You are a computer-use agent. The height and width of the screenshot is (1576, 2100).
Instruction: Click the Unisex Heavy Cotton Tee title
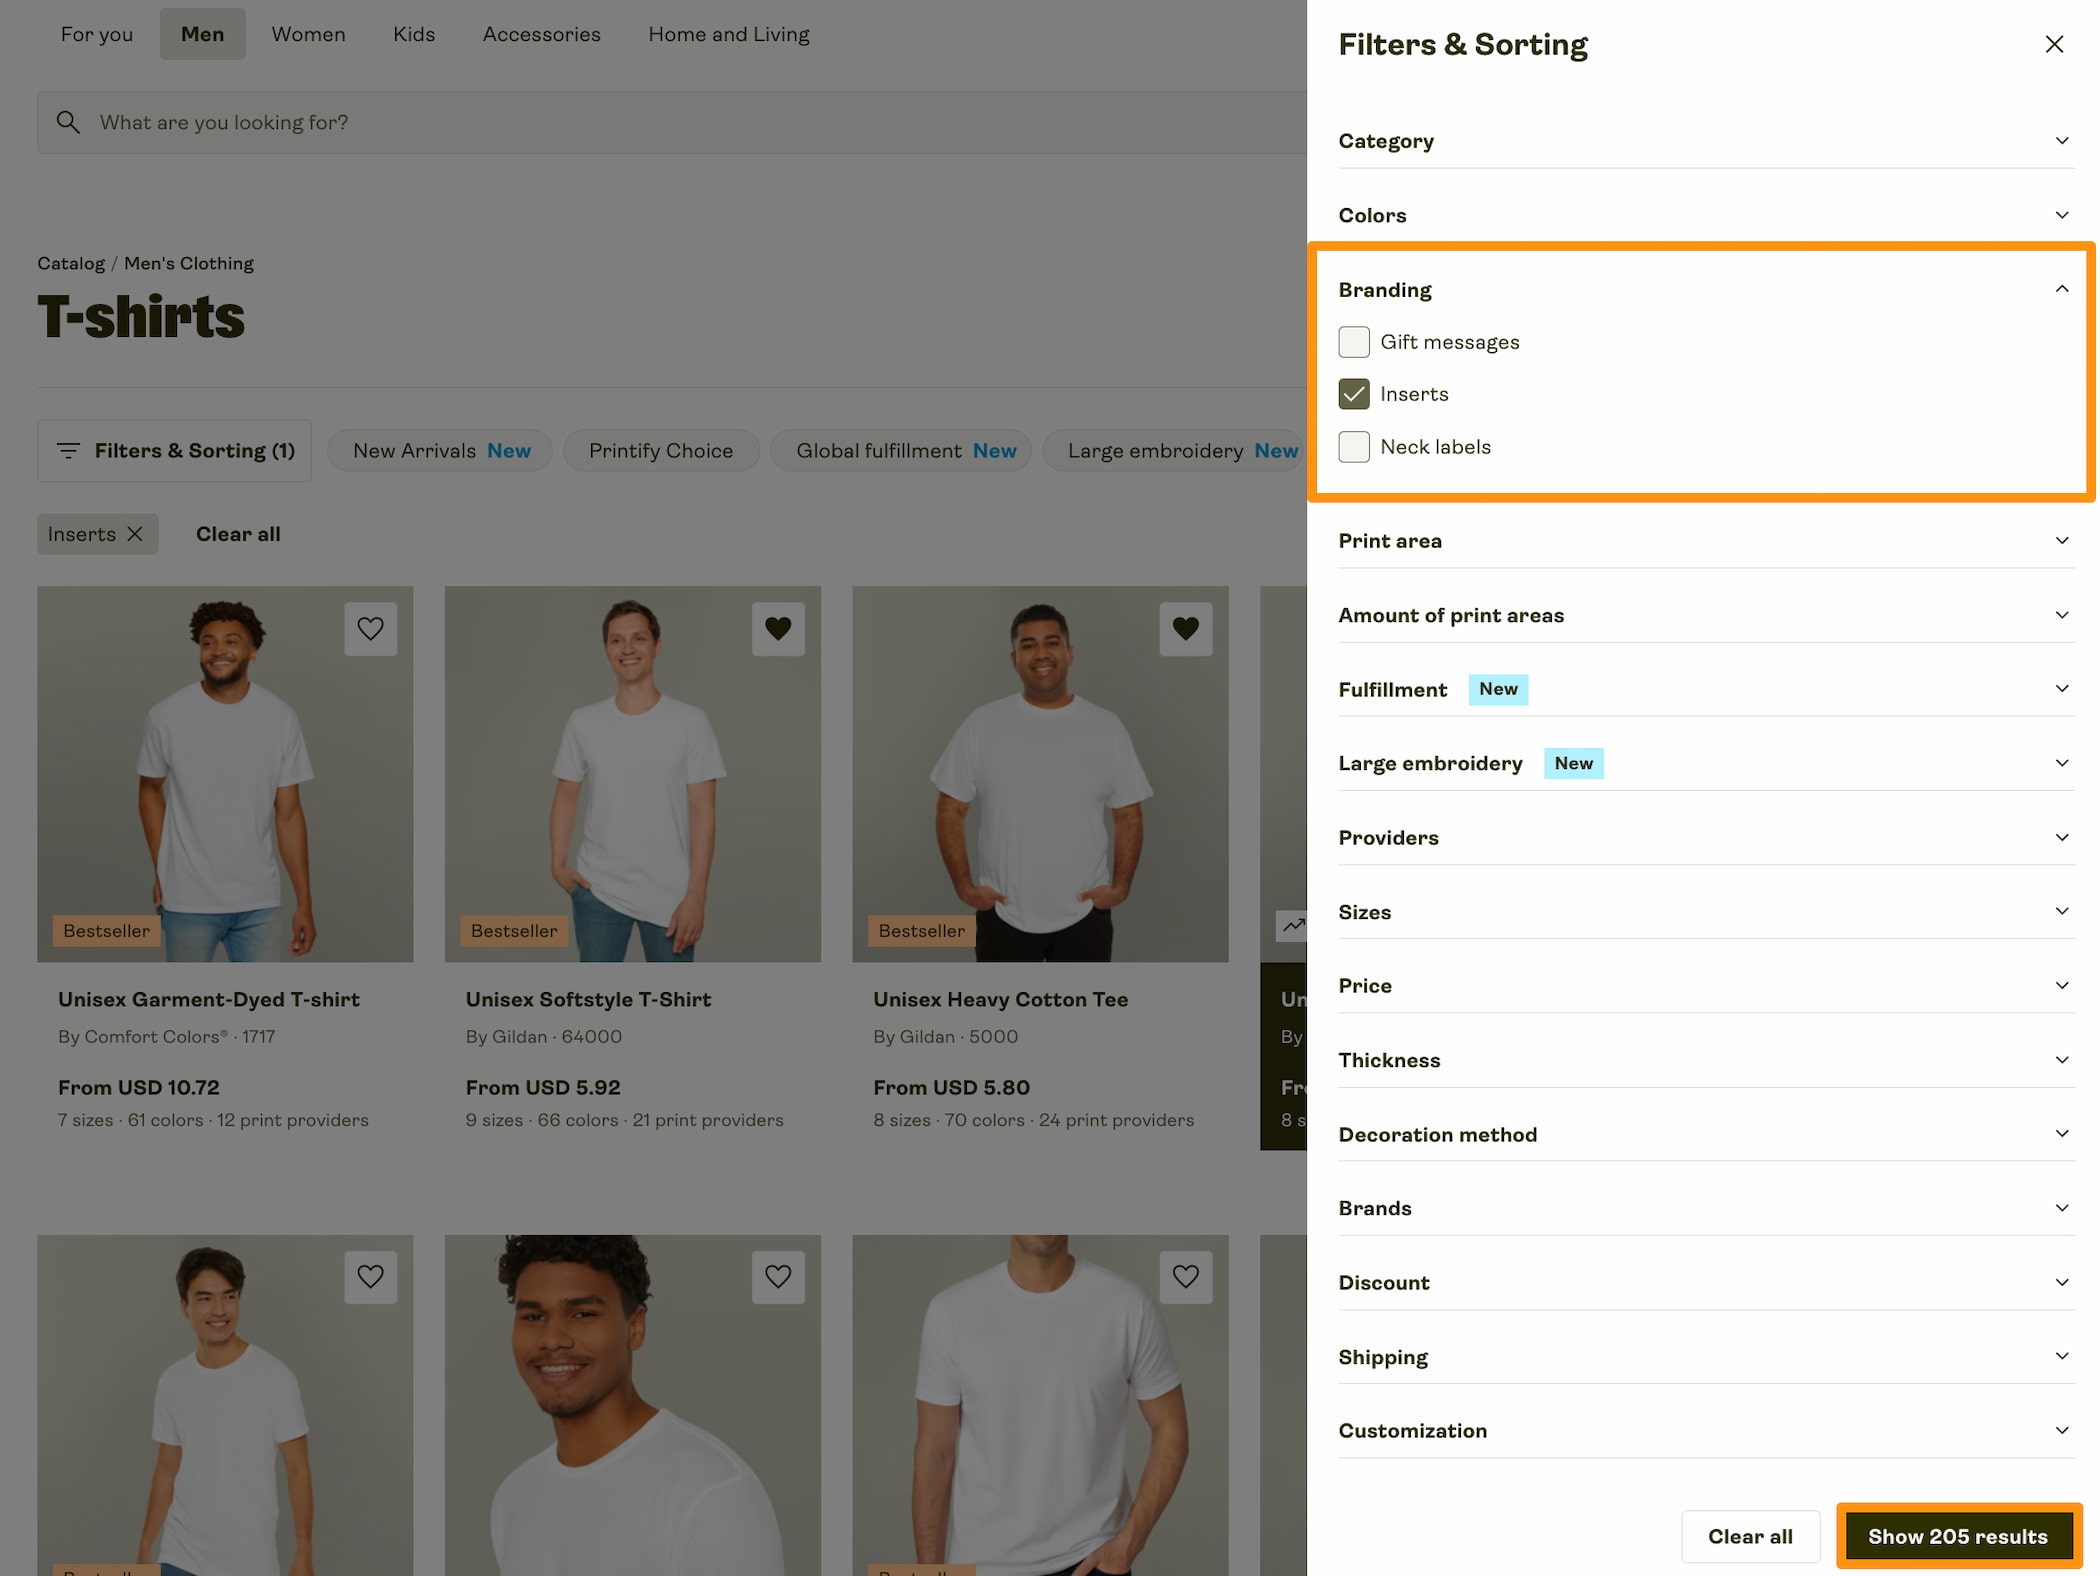[1000, 1000]
